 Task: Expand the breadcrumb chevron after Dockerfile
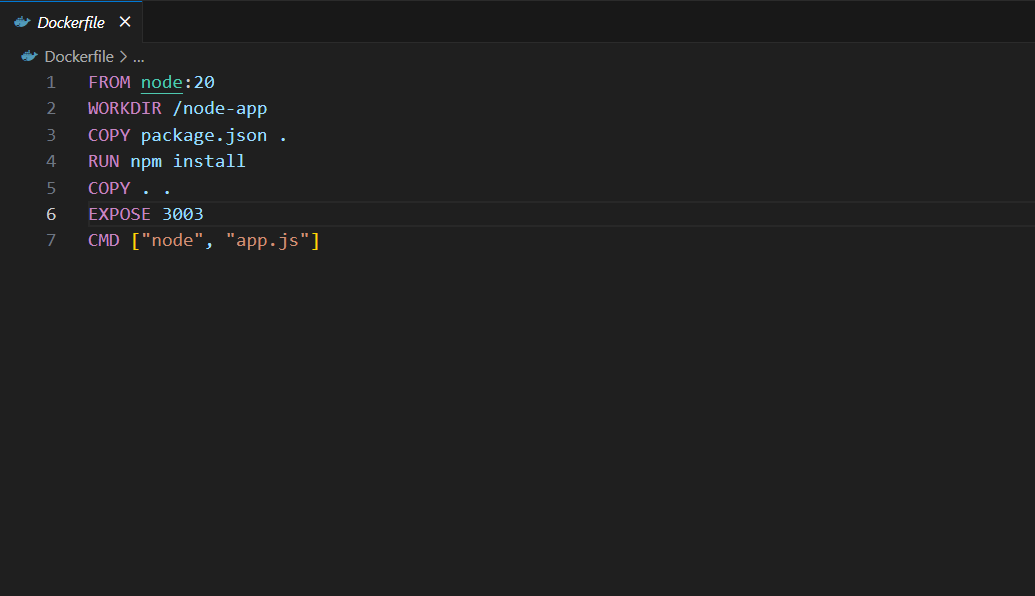coord(123,57)
